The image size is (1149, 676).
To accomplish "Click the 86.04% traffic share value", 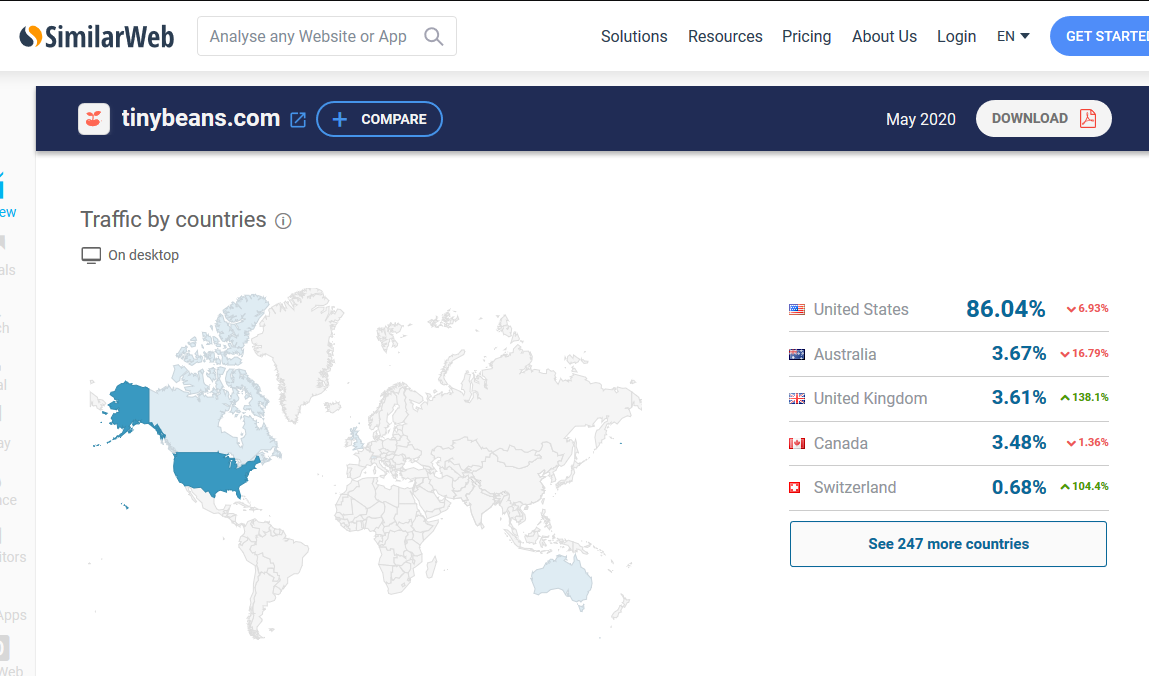I will point(1005,309).
